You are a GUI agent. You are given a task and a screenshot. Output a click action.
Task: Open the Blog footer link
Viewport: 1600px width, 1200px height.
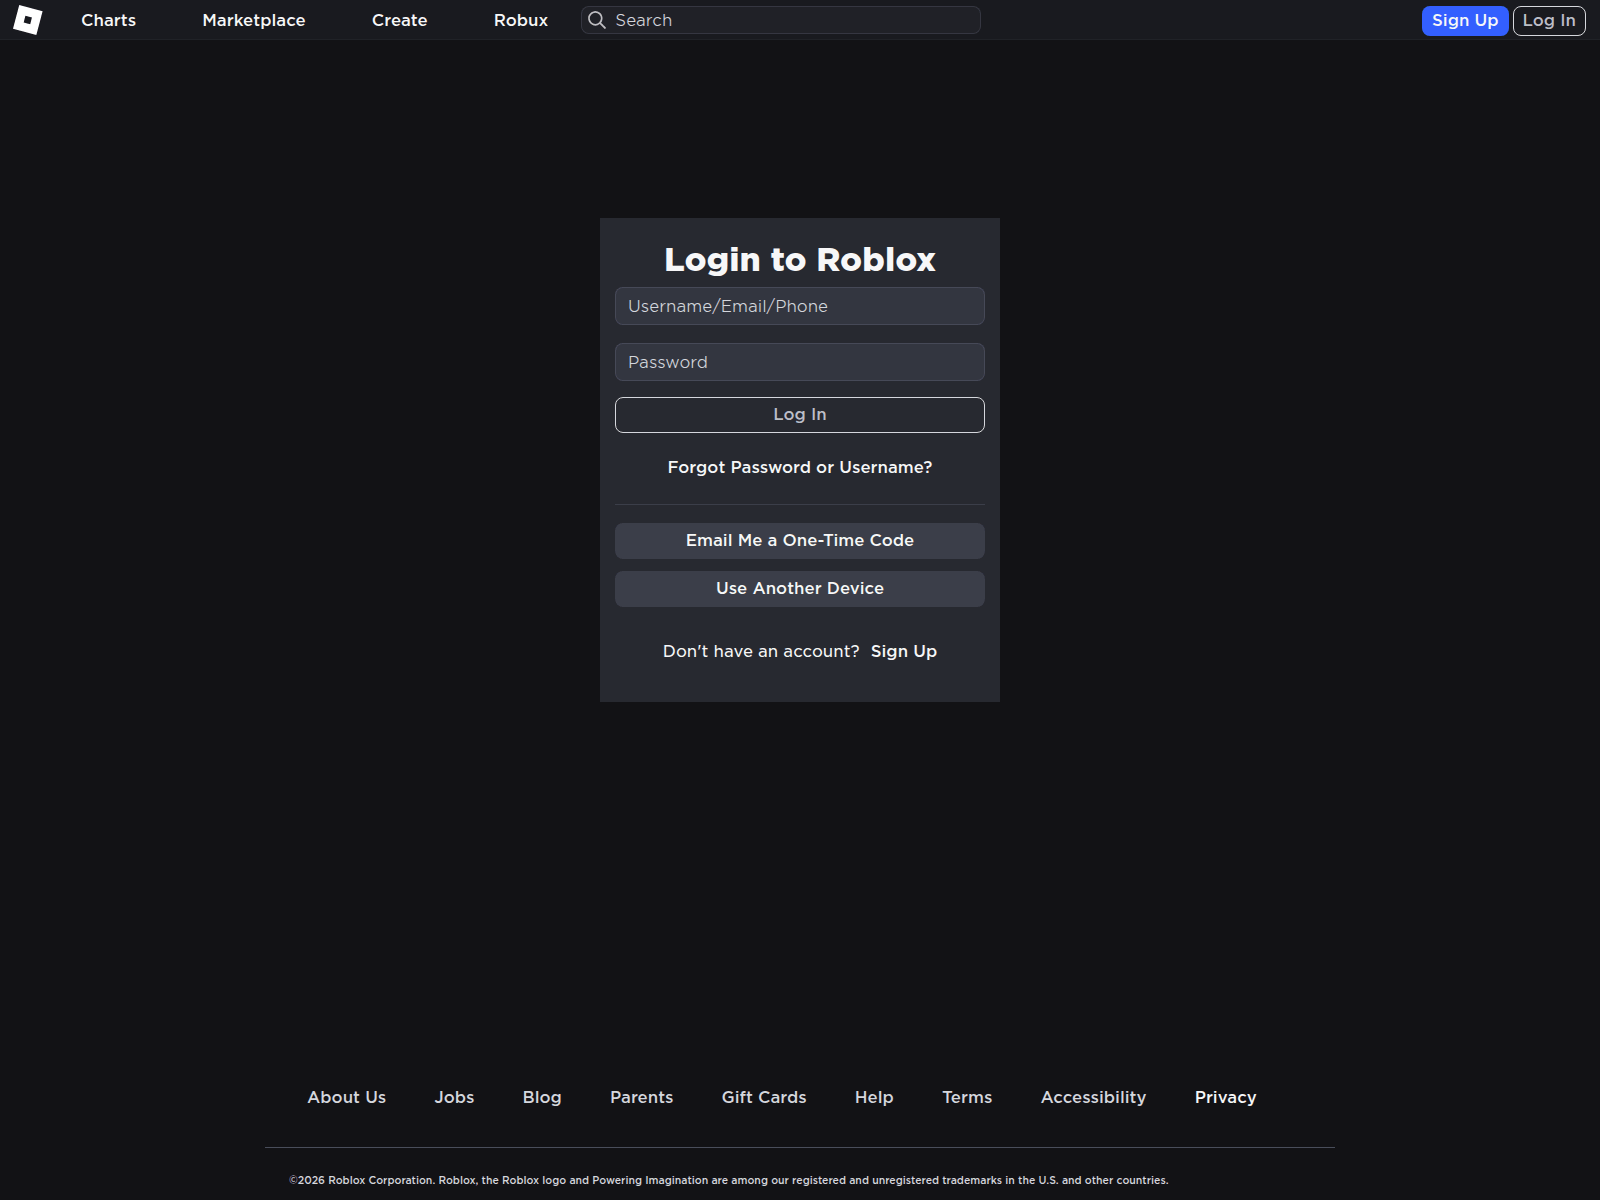click(x=542, y=1097)
